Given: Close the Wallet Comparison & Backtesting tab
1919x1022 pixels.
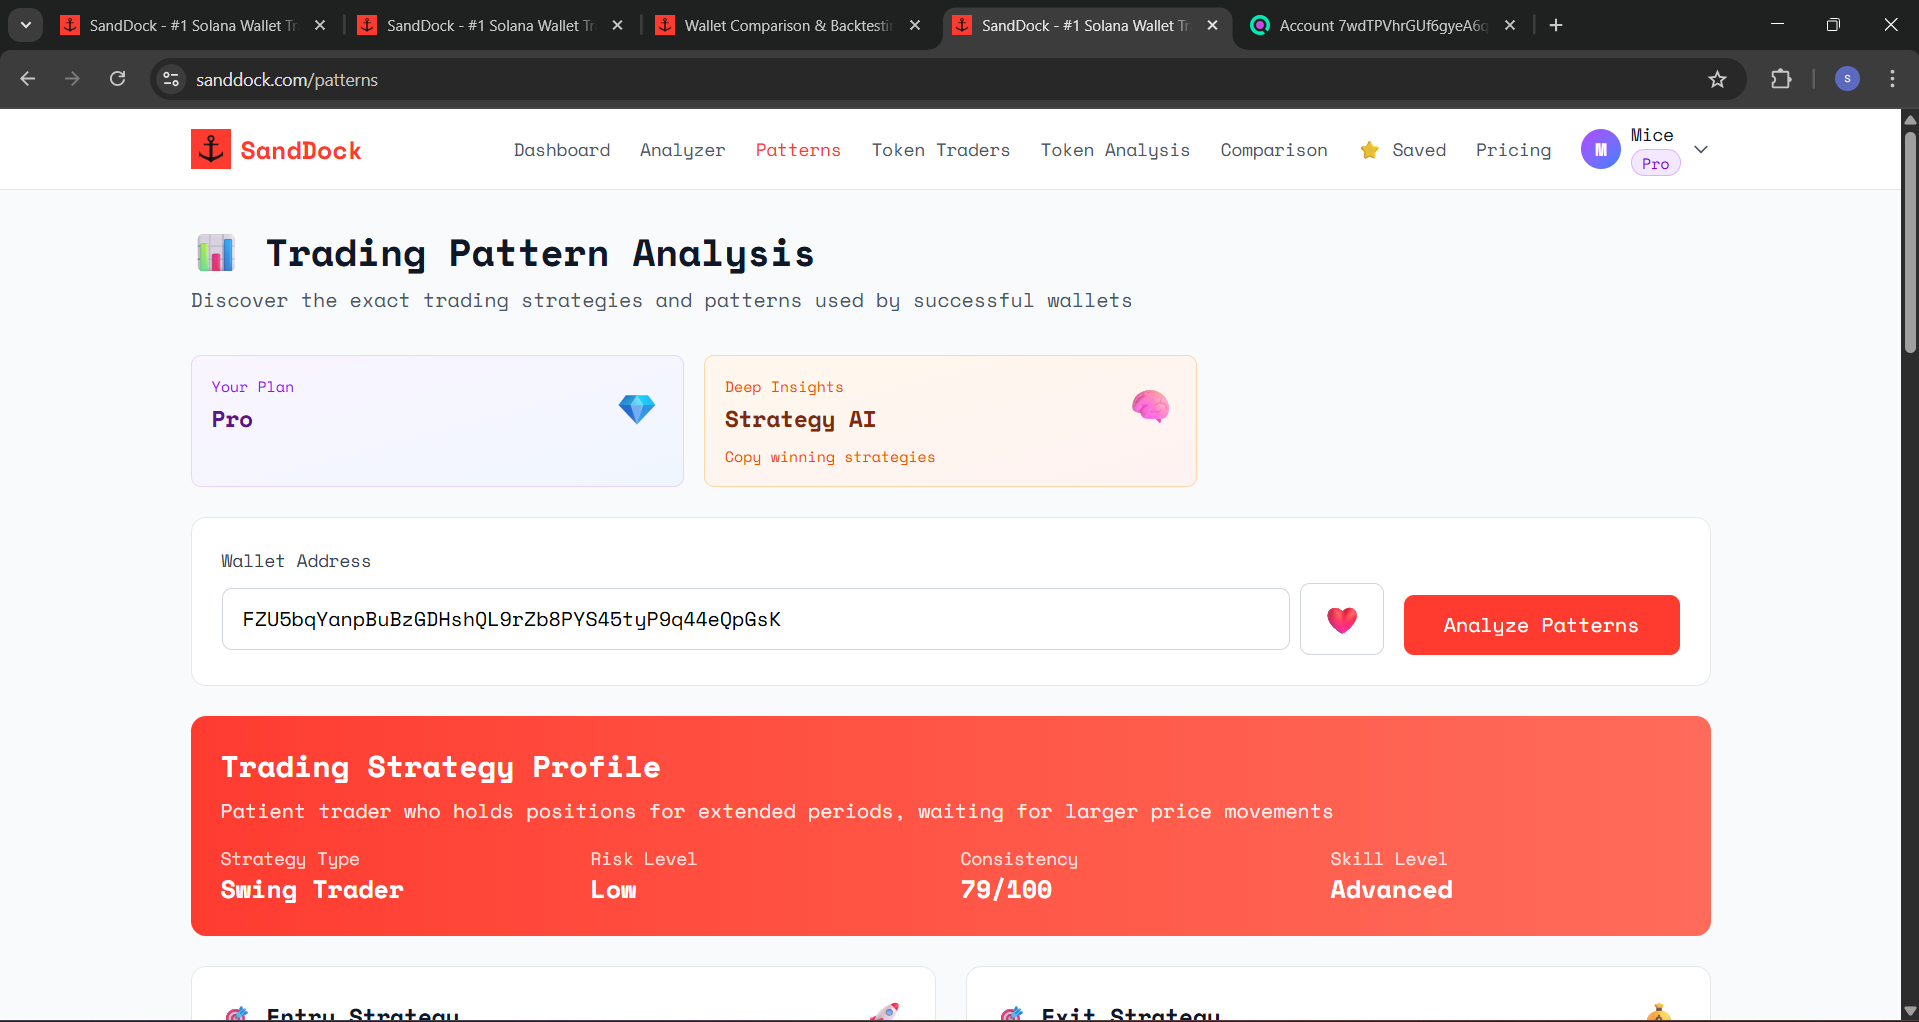Looking at the screenshot, I should pyautogui.click(x=915, y=25).
